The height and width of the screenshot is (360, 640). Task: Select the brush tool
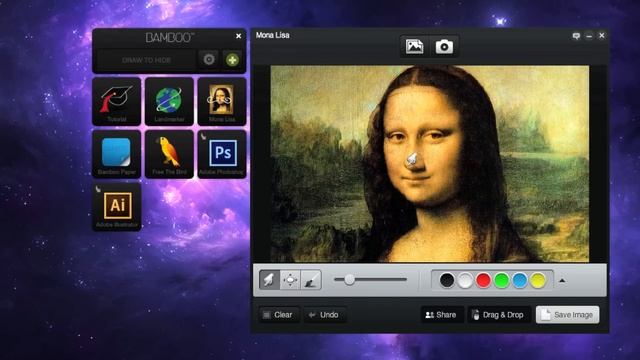click(311, 280)
